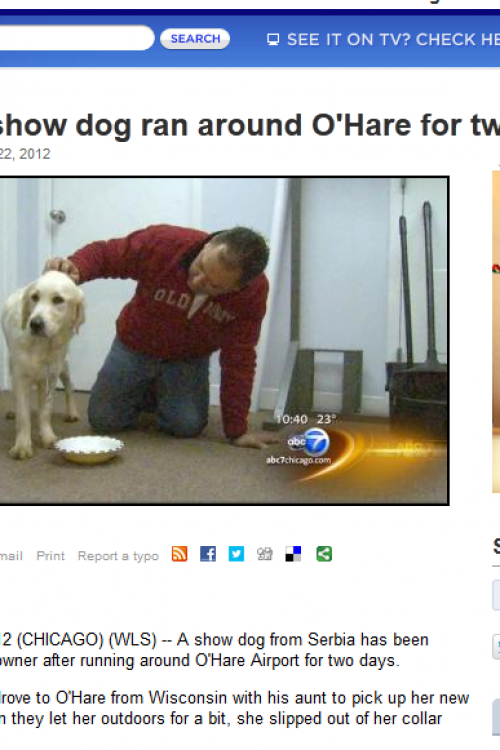Share the article via Twitter icon

[x=236, y=554]
